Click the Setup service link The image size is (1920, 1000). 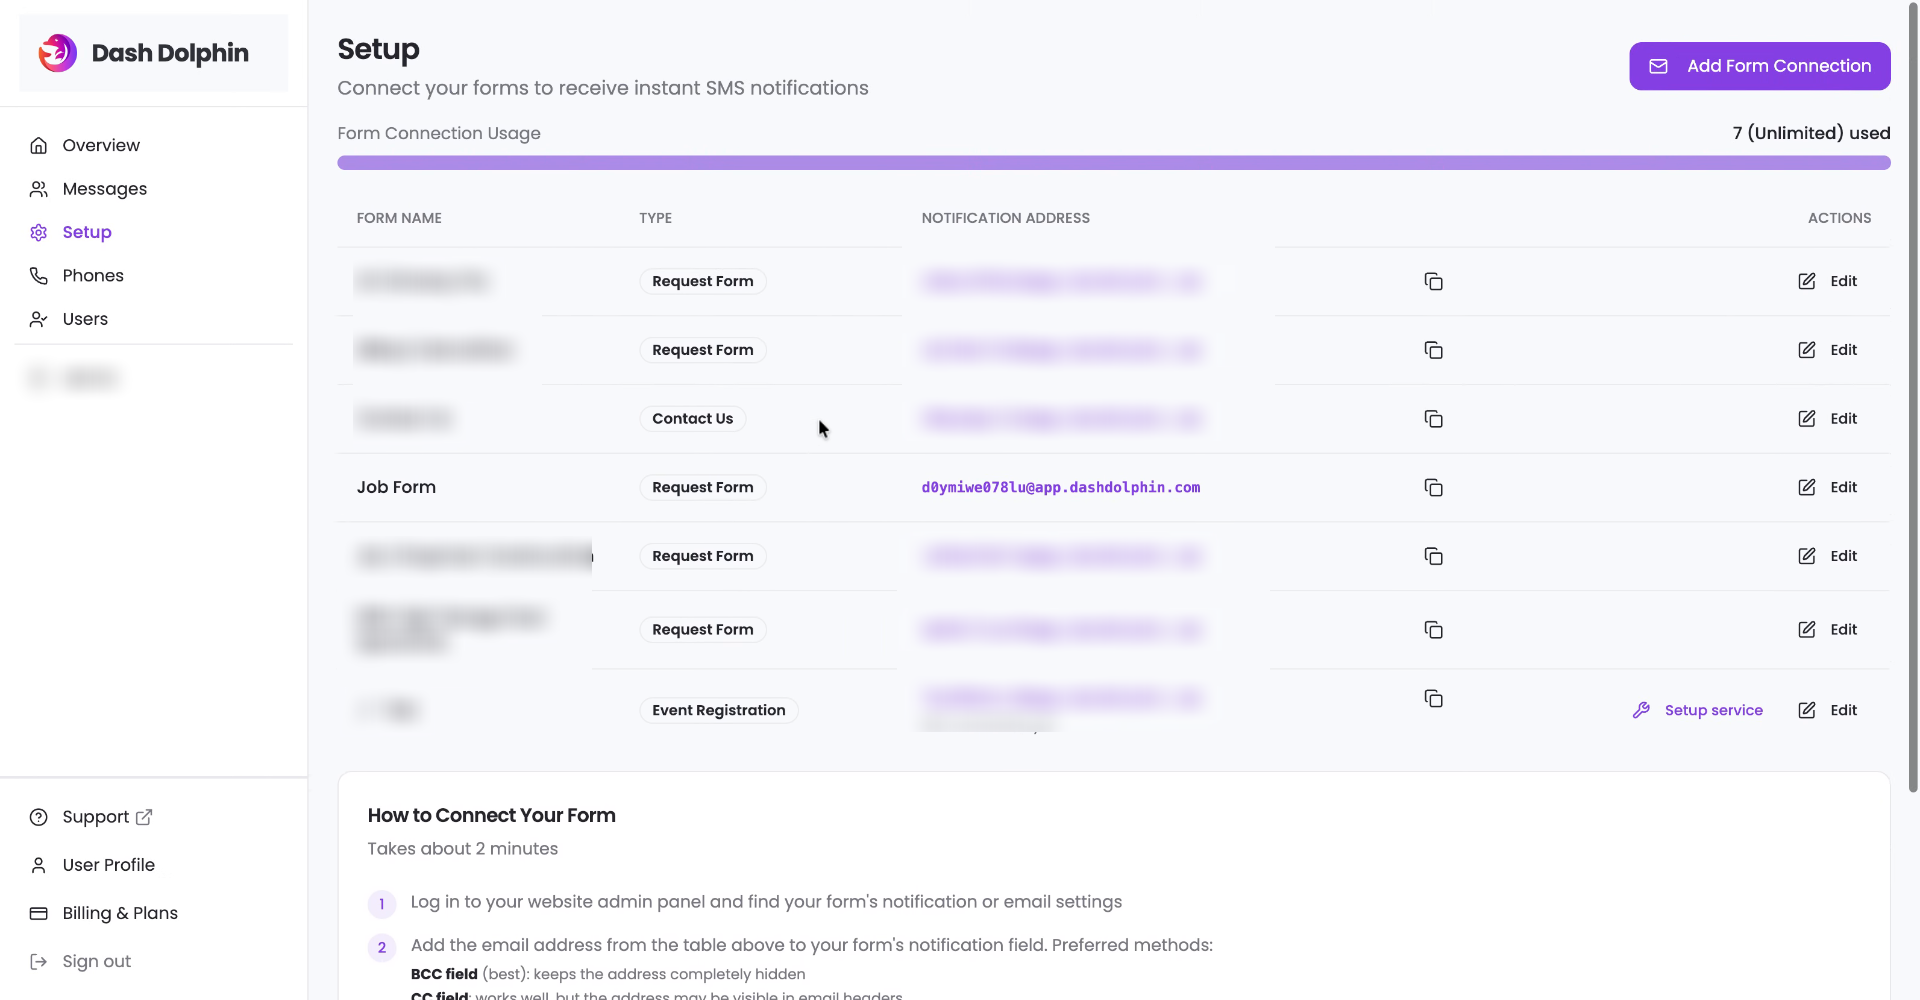coord(1697,710)
